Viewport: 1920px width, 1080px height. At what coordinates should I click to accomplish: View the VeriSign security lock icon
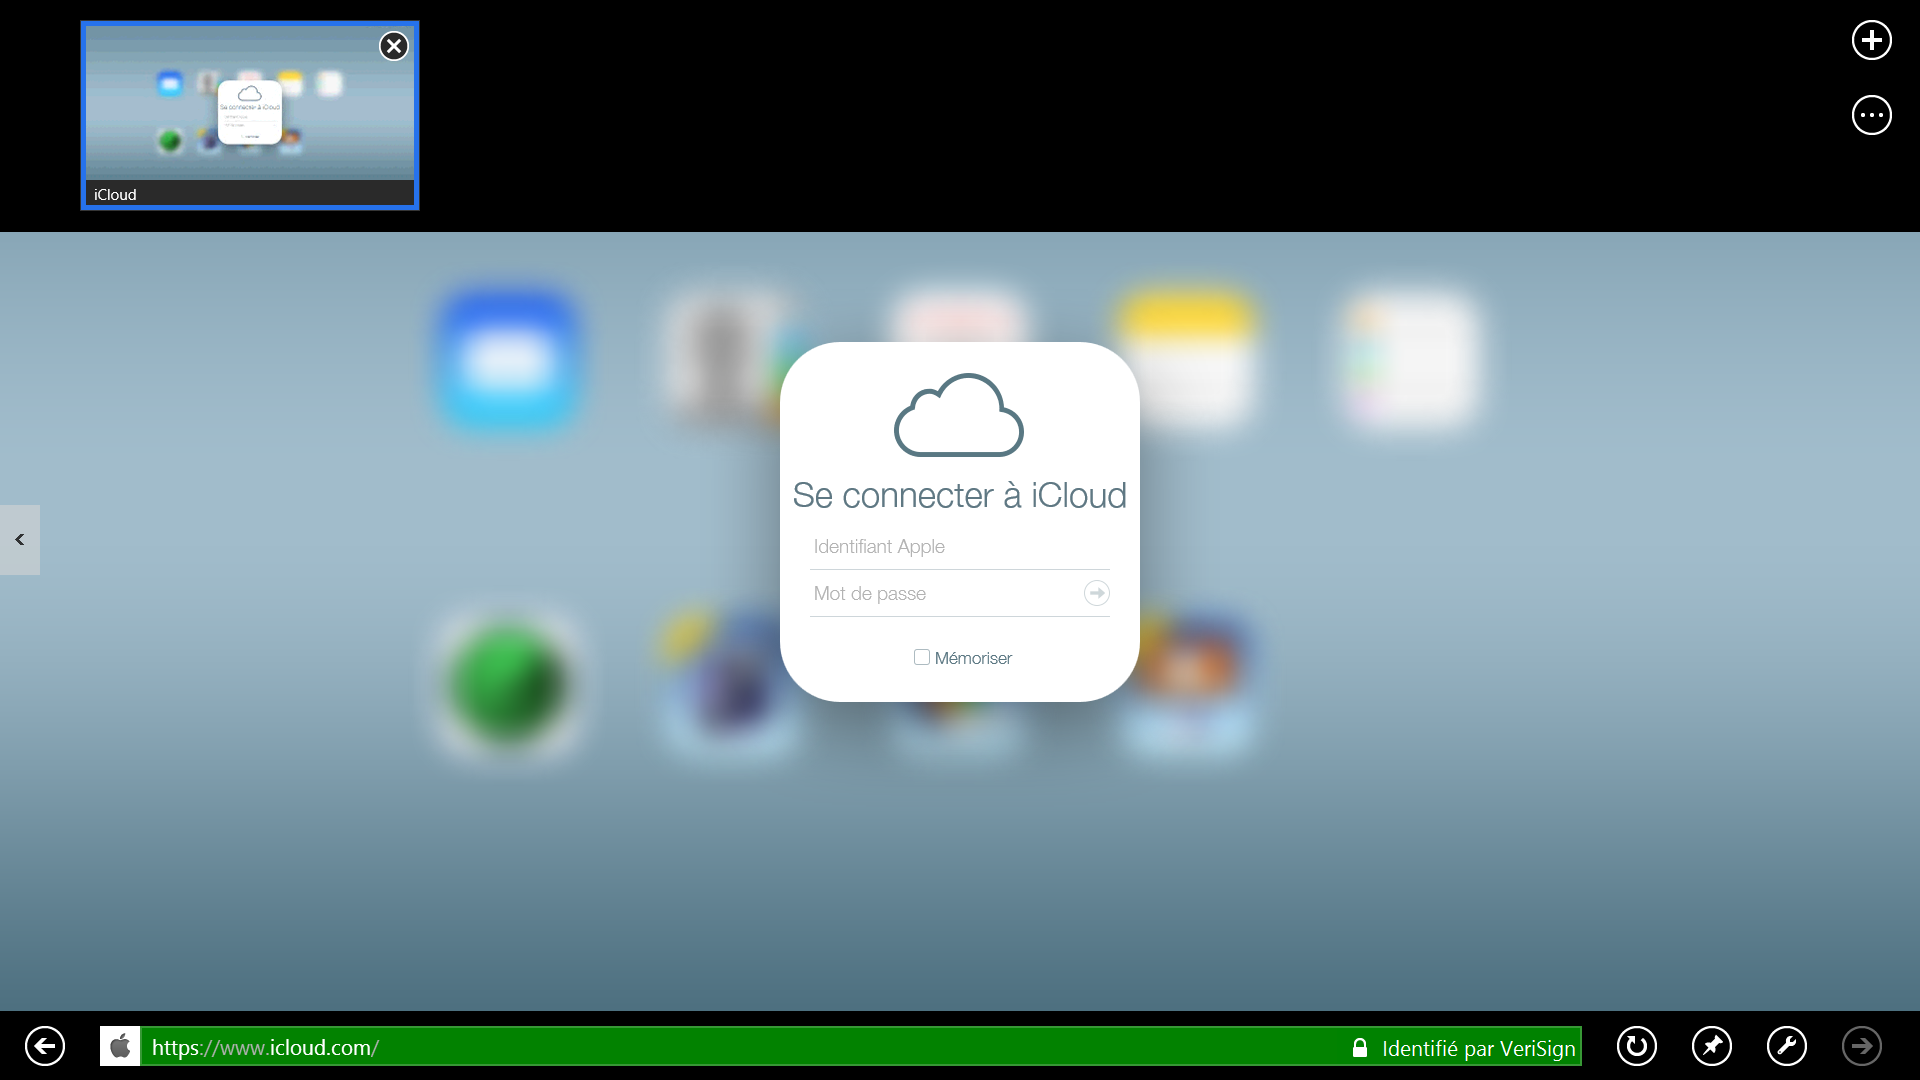(1359, 1047)
